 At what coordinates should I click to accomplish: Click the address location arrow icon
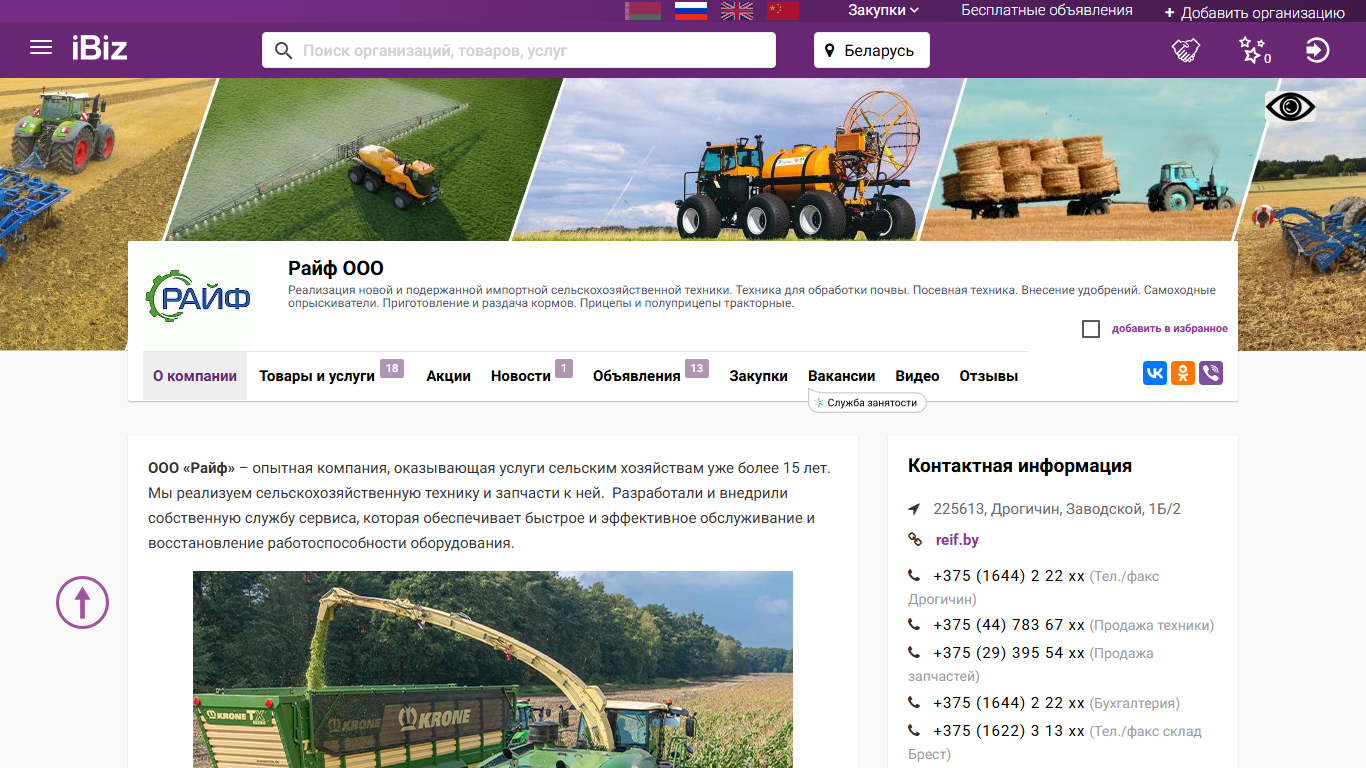(x=914, y=509)
